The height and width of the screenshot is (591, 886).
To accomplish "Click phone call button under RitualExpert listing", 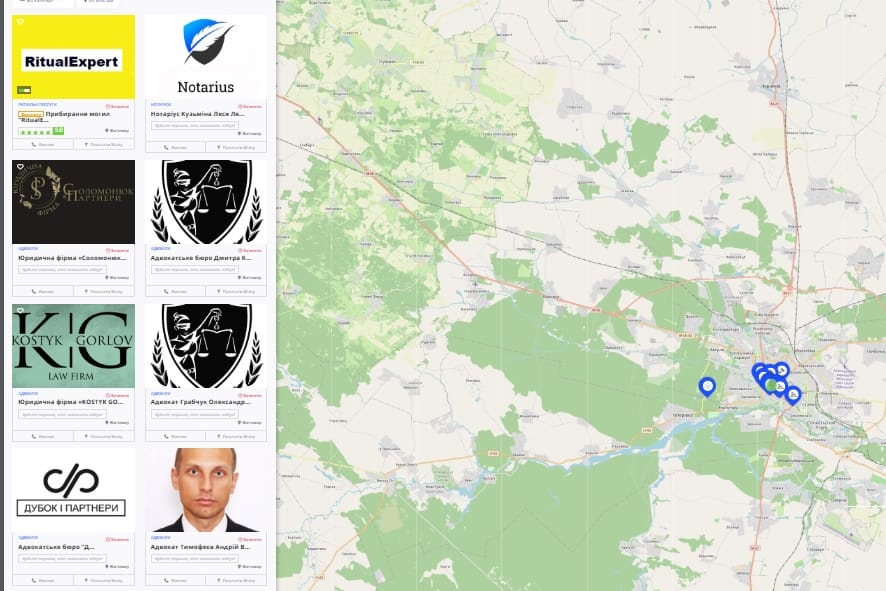I will click(x=43, y=145).
